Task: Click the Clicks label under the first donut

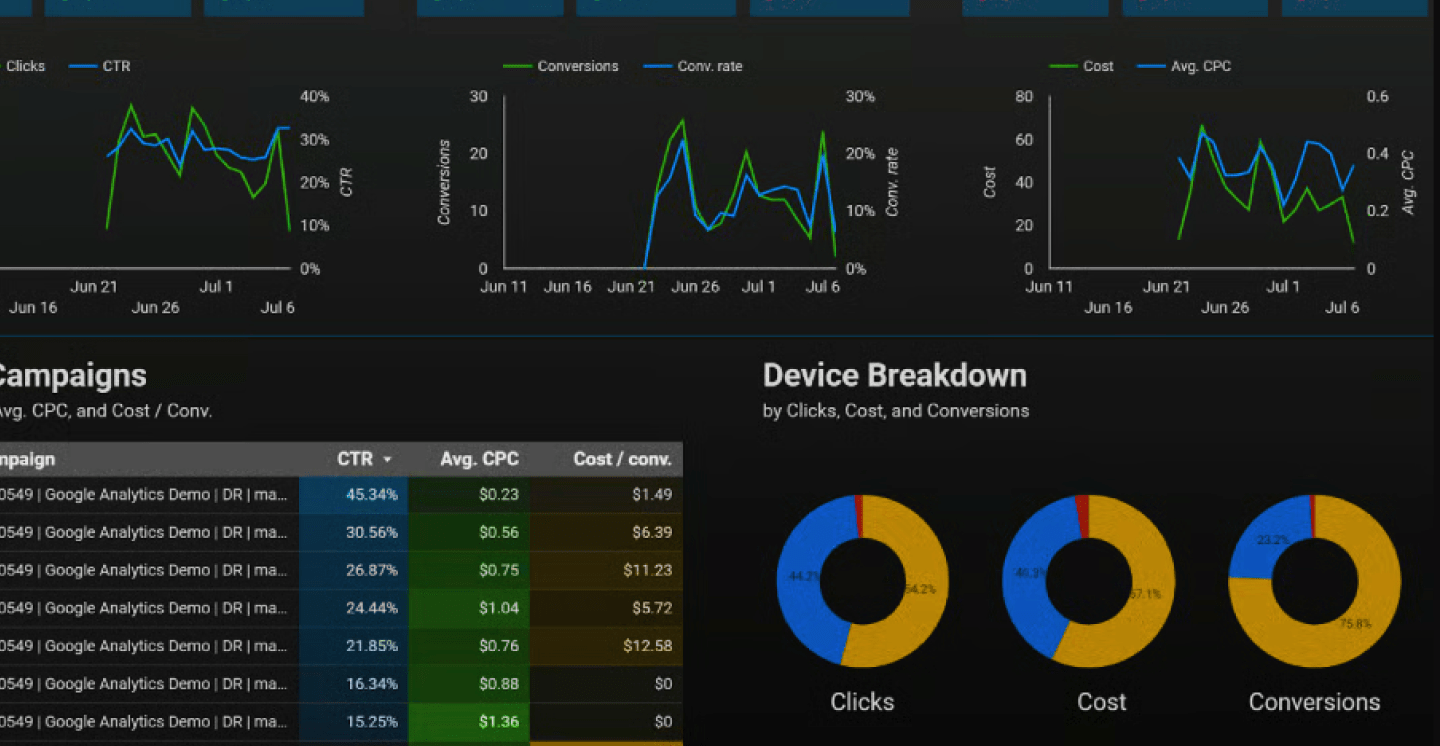Action: (x=862, y=701)
